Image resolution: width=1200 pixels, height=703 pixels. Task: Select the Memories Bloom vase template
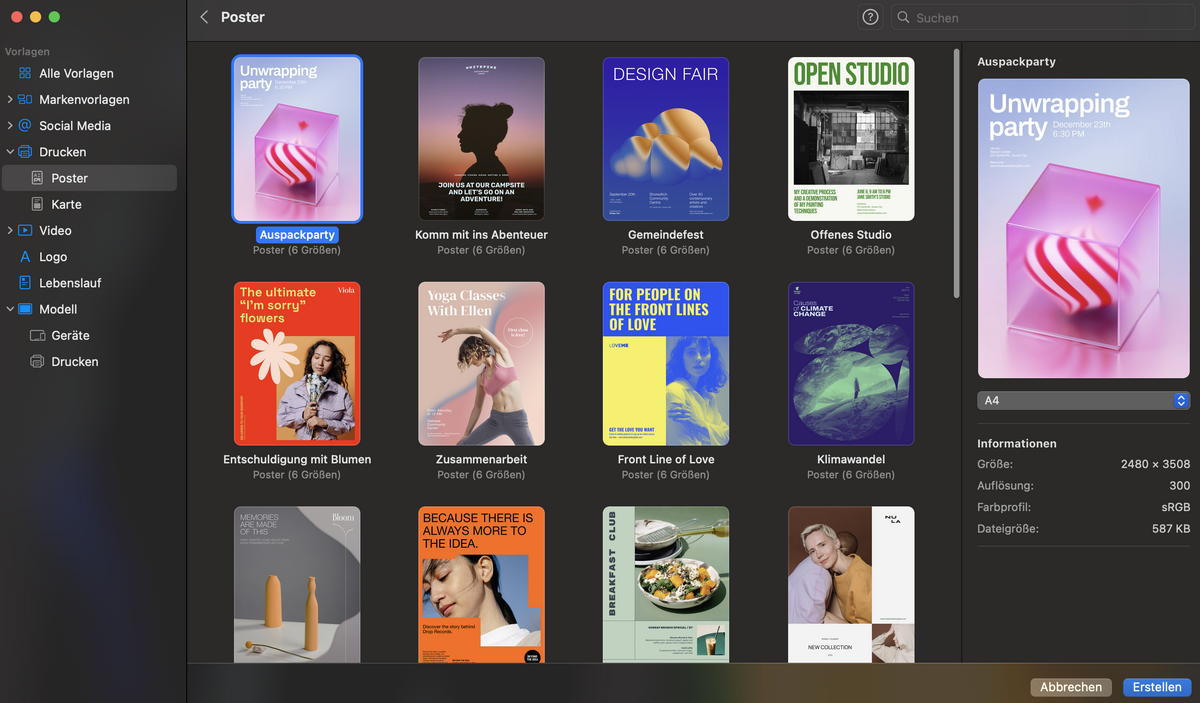point(297,584)
